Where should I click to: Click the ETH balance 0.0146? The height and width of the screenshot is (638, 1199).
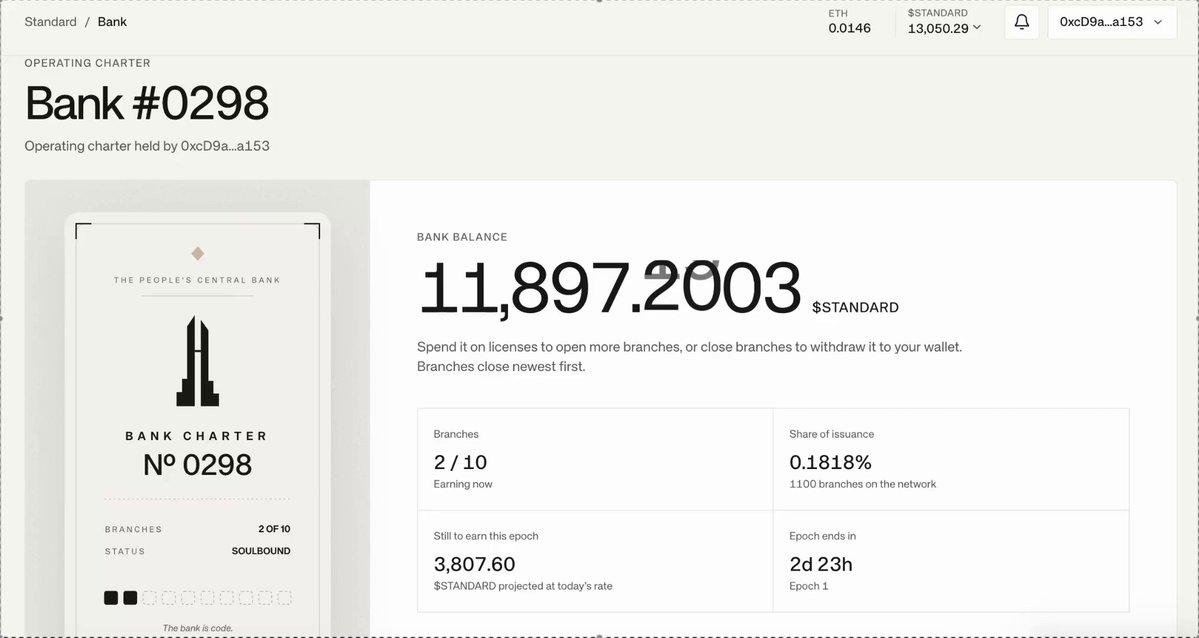tap(850, 28)
